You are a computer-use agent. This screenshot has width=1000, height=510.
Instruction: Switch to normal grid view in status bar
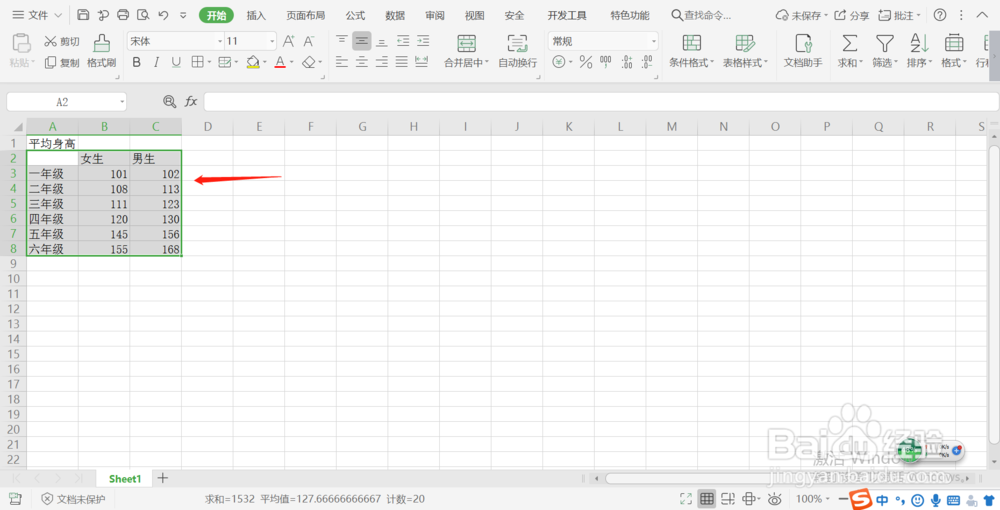(x=707, y=499)
